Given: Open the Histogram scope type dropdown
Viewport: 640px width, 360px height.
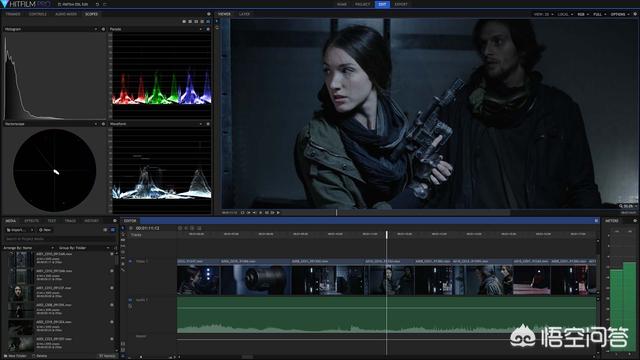Looking at the screenshot, I should click(96, 29).
